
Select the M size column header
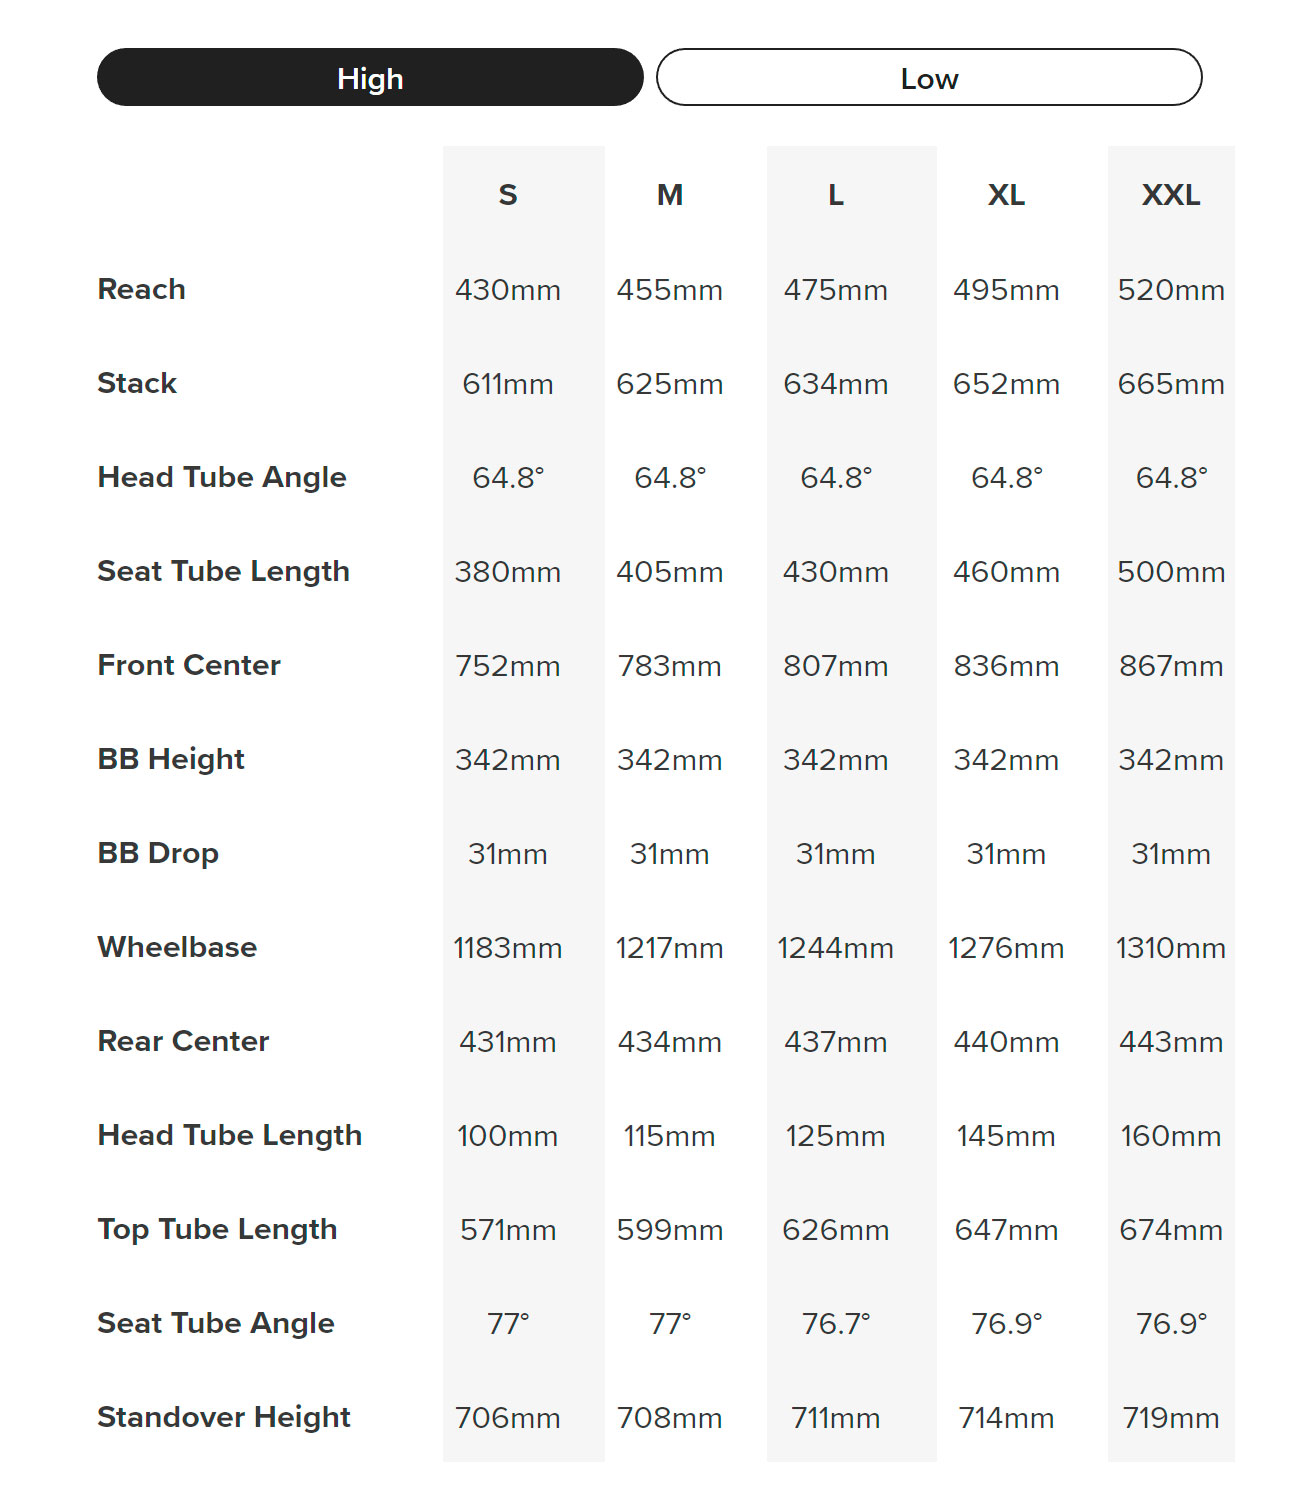670,195
